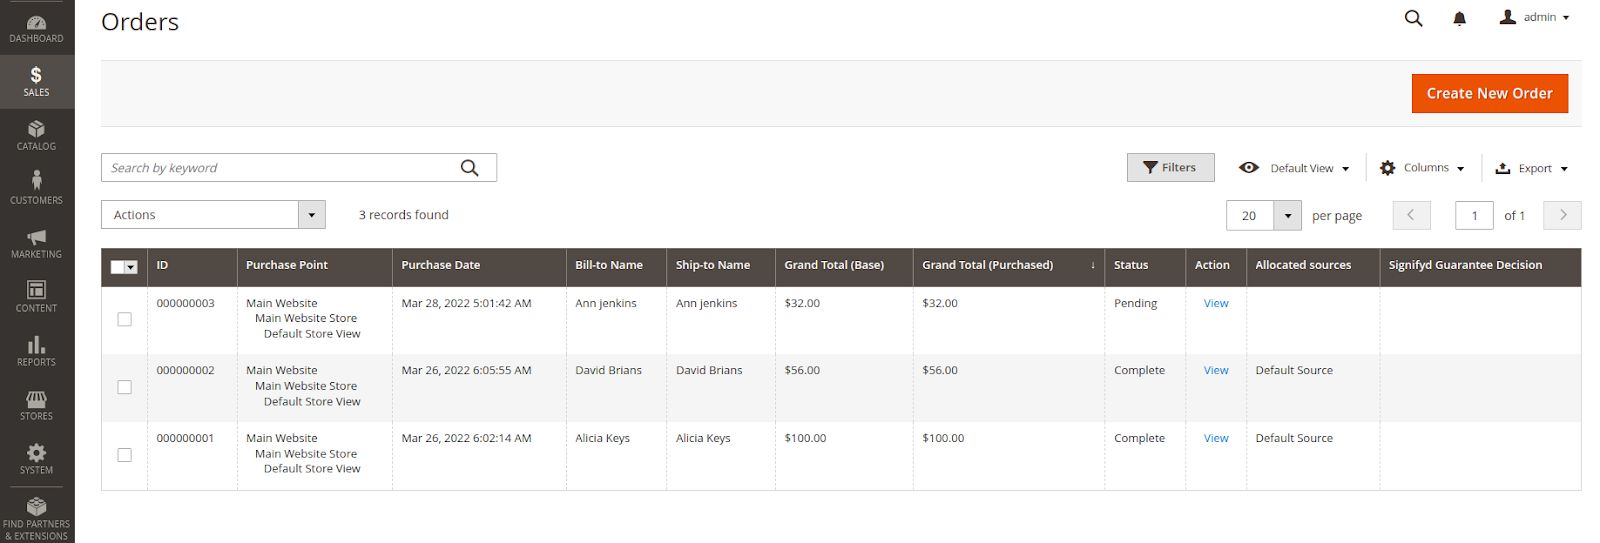Select checkbox for order 000000002
1600x543 pixels.
click(x=124, y=387)
